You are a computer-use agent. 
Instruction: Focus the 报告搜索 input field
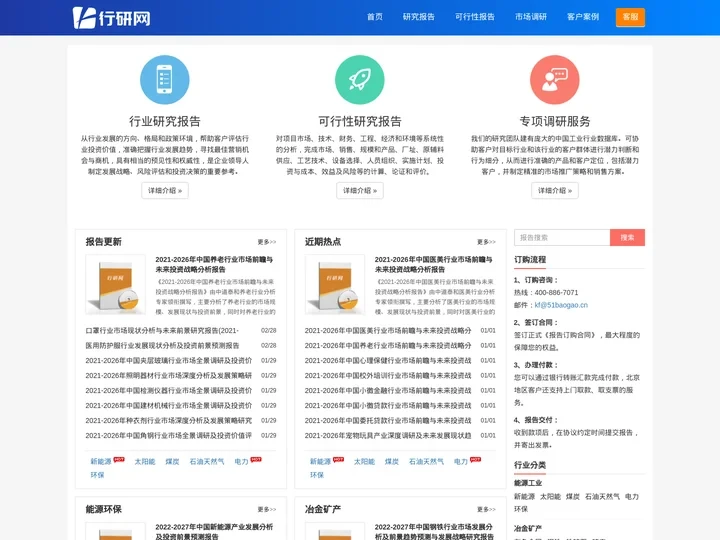[562, 237]
